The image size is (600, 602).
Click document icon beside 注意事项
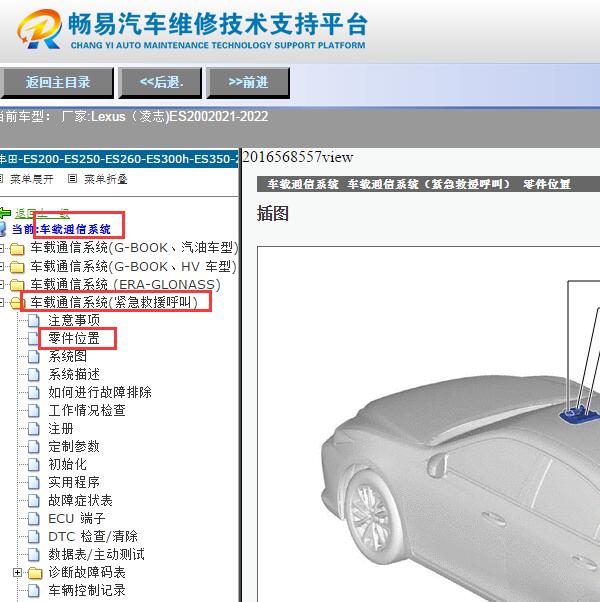pos(34,321)
